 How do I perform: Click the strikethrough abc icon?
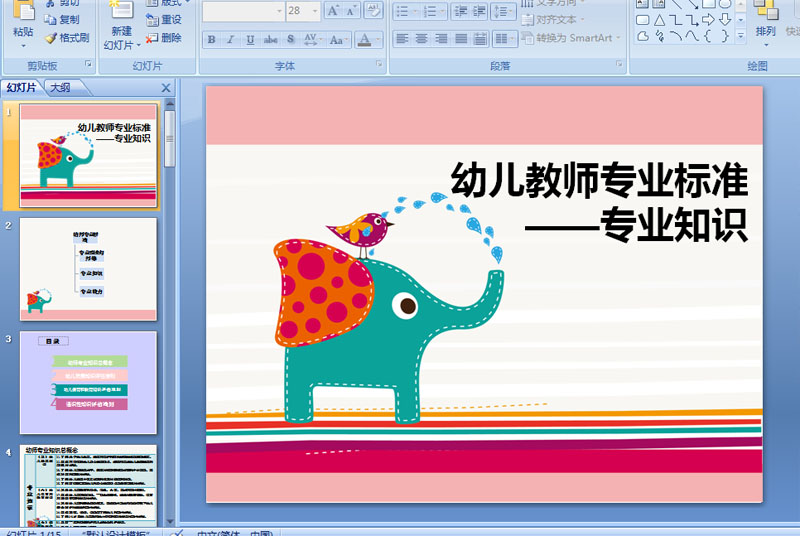270,39
